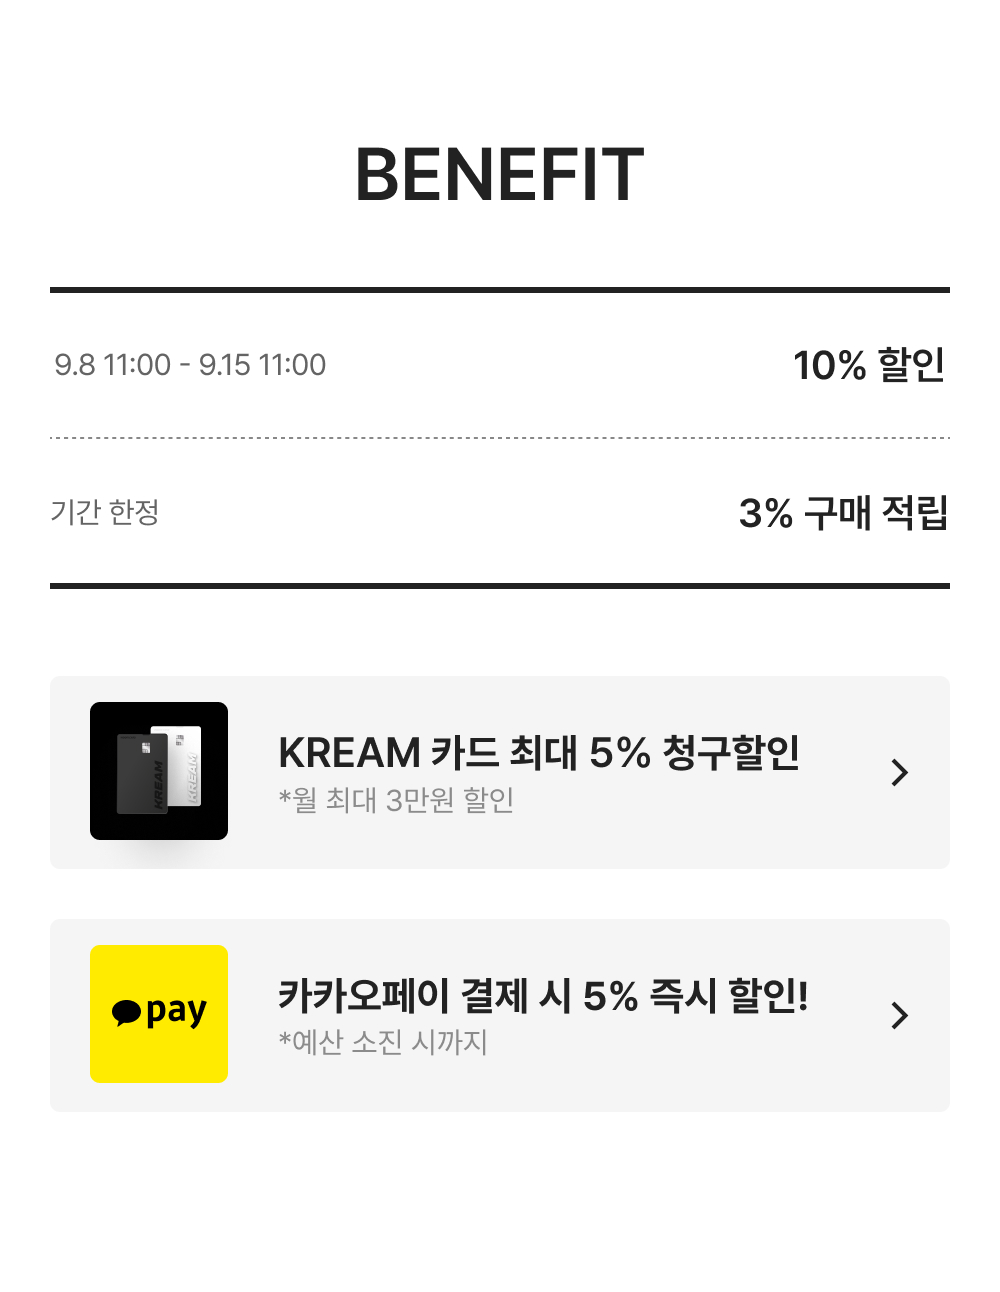
Task: Open the '카카오페이 결제 시 5% 즉시 할인!' title
Action: pos(543,995)
